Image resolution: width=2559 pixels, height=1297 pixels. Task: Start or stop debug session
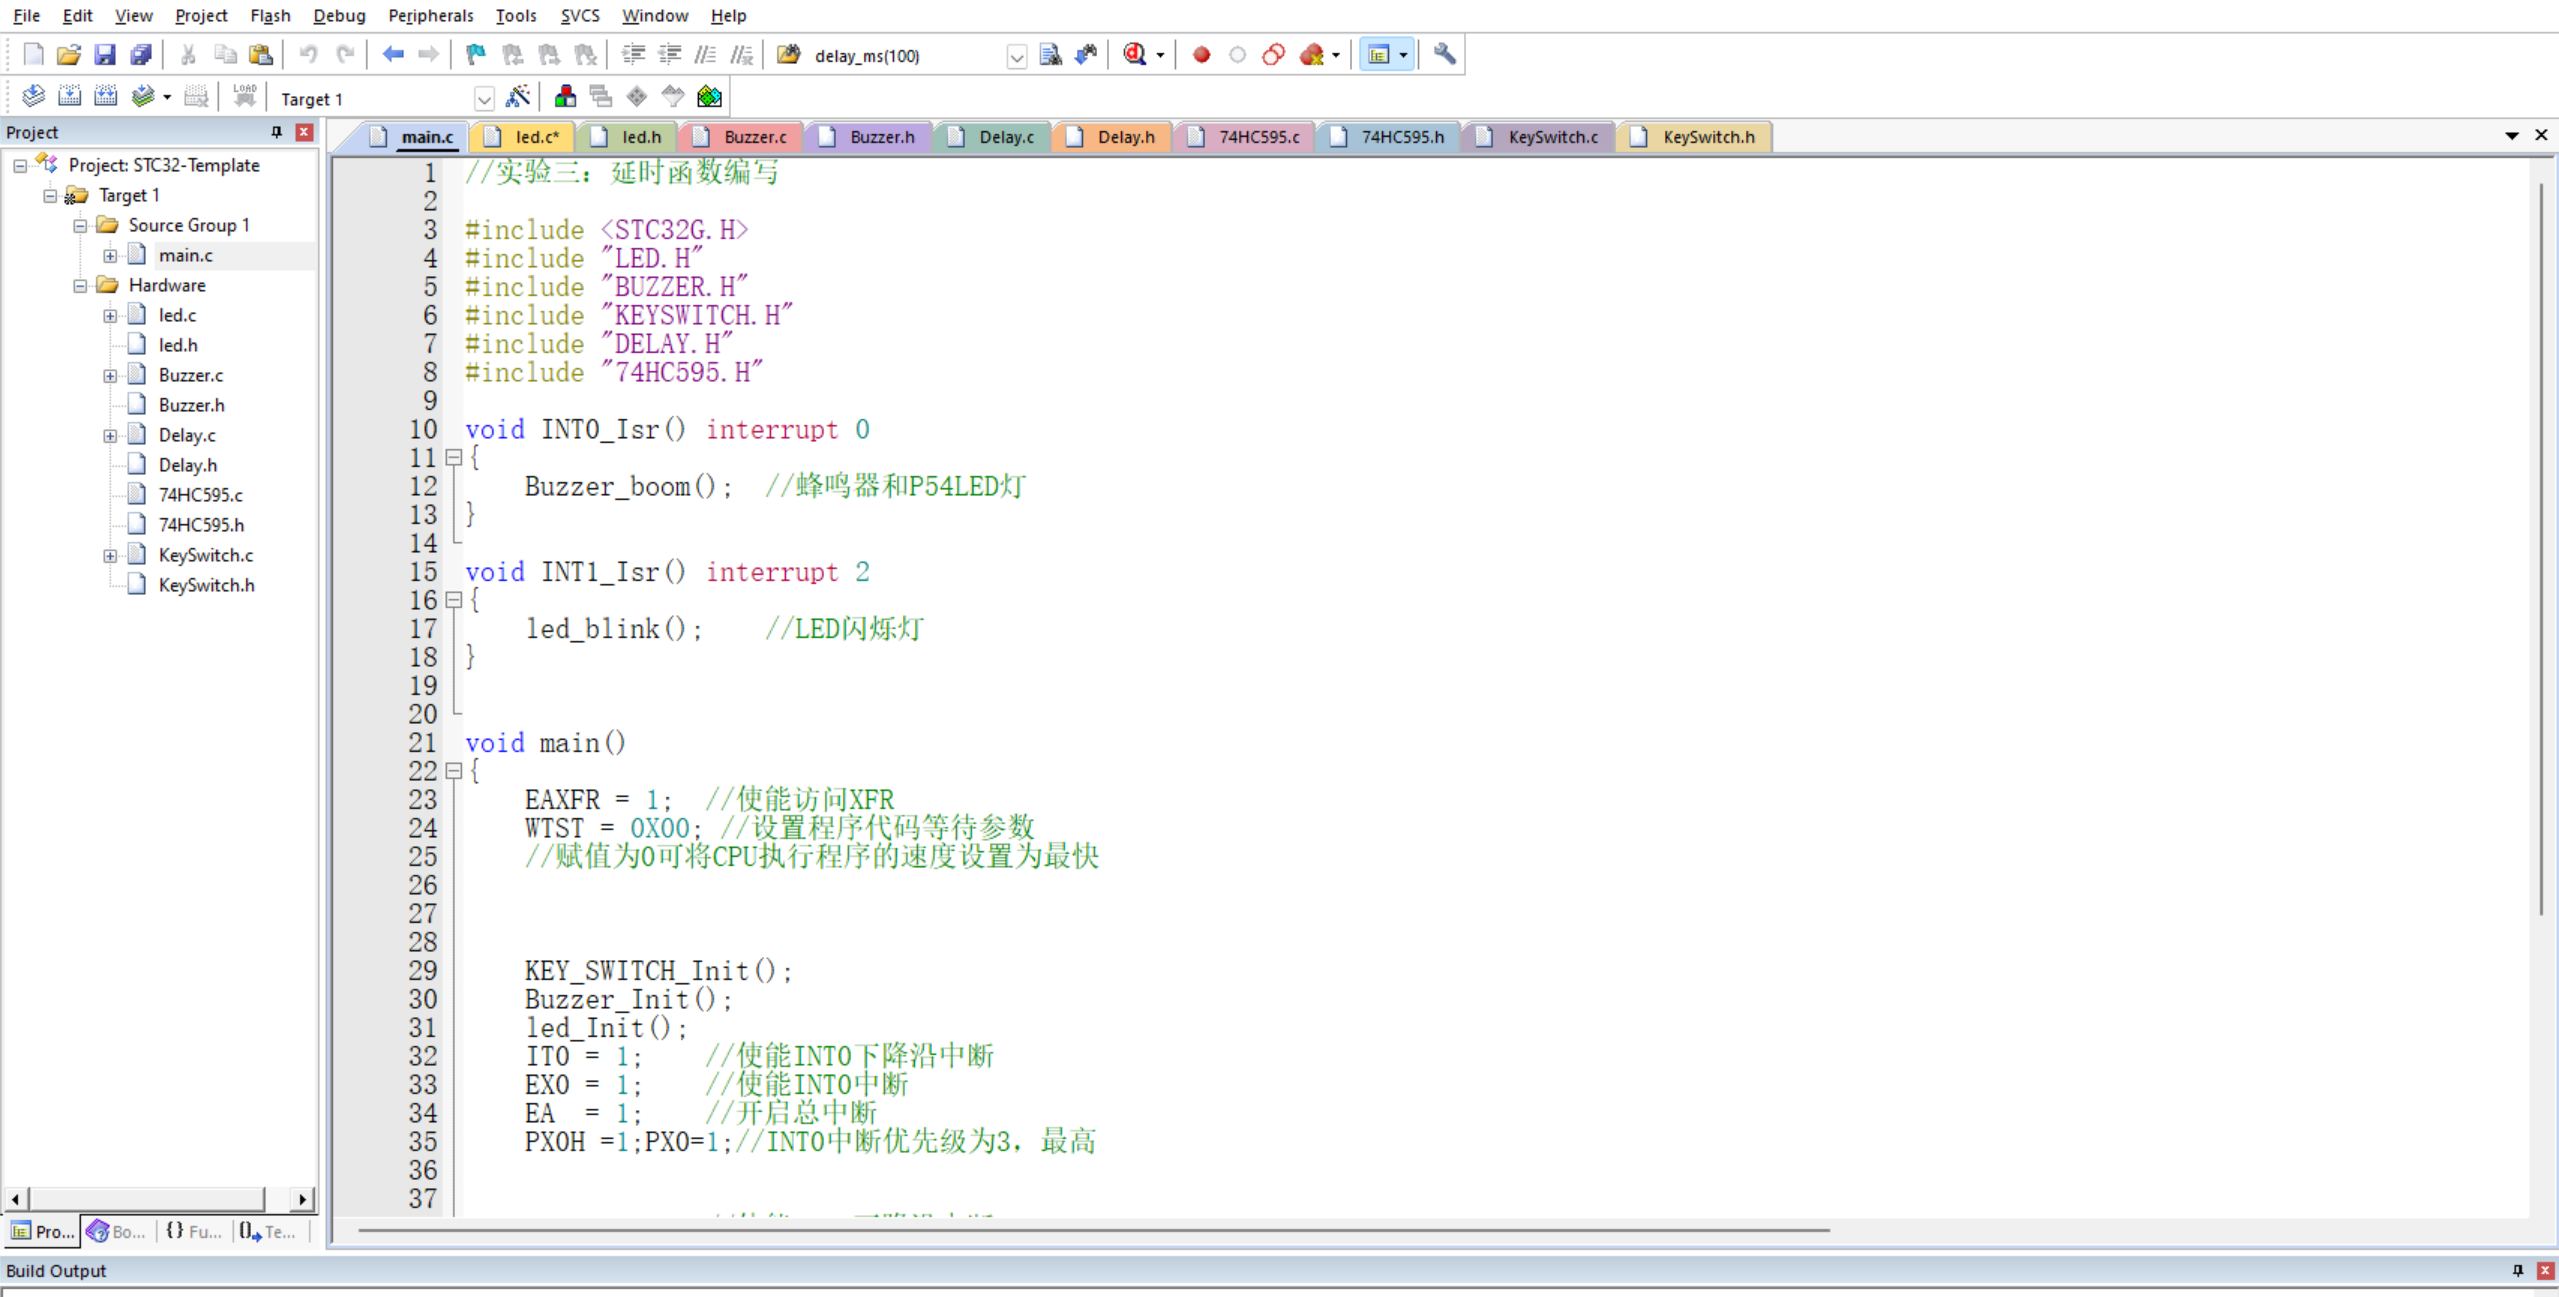click(1134, 55)
